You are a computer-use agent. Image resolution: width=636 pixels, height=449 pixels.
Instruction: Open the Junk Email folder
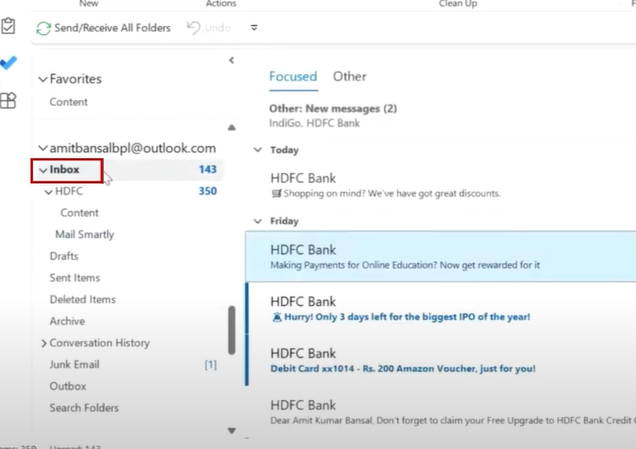pyautogui.click(x=74, y=364)
